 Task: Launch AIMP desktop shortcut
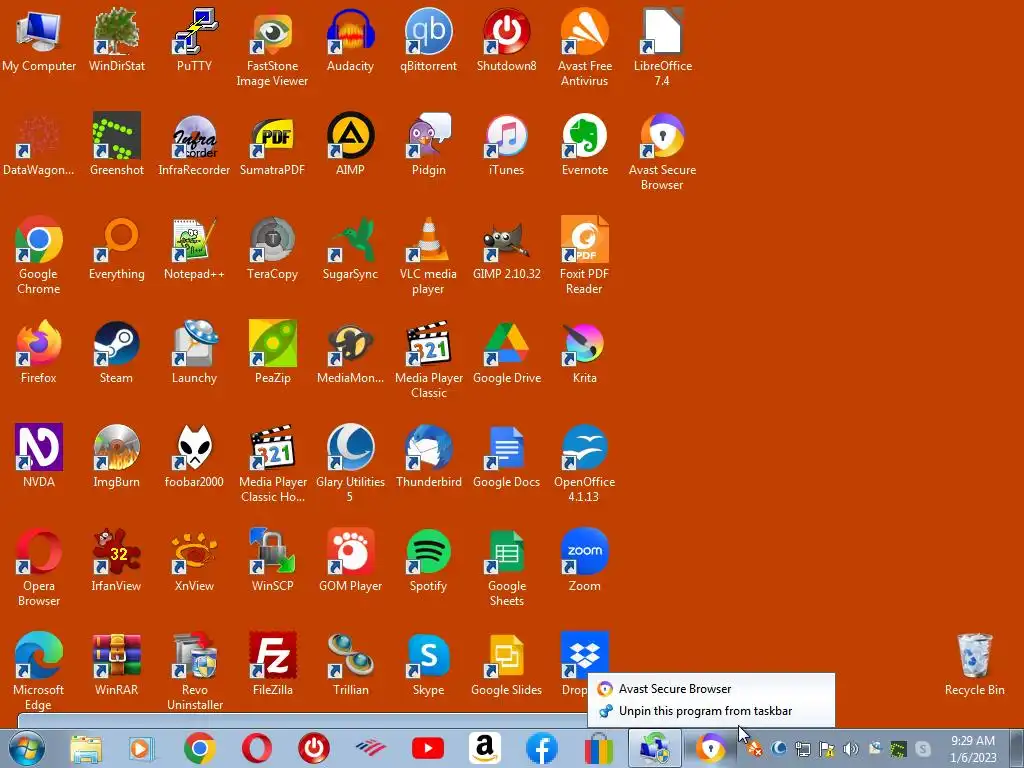tap(350, 144)
